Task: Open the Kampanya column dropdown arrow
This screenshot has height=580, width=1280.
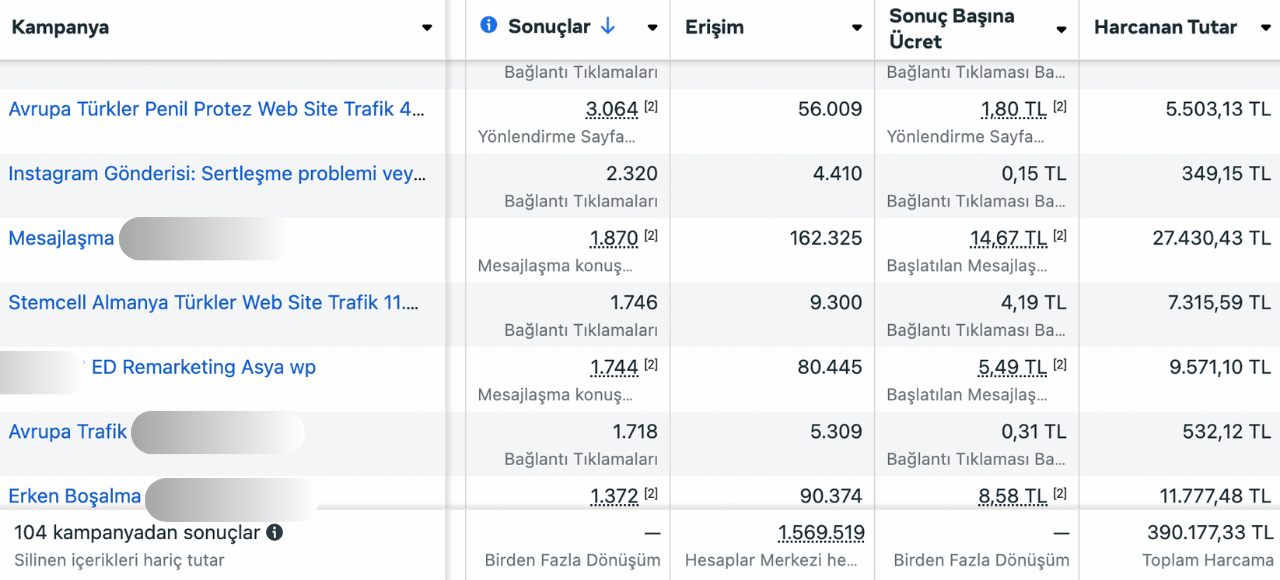Action: point(427,28)
